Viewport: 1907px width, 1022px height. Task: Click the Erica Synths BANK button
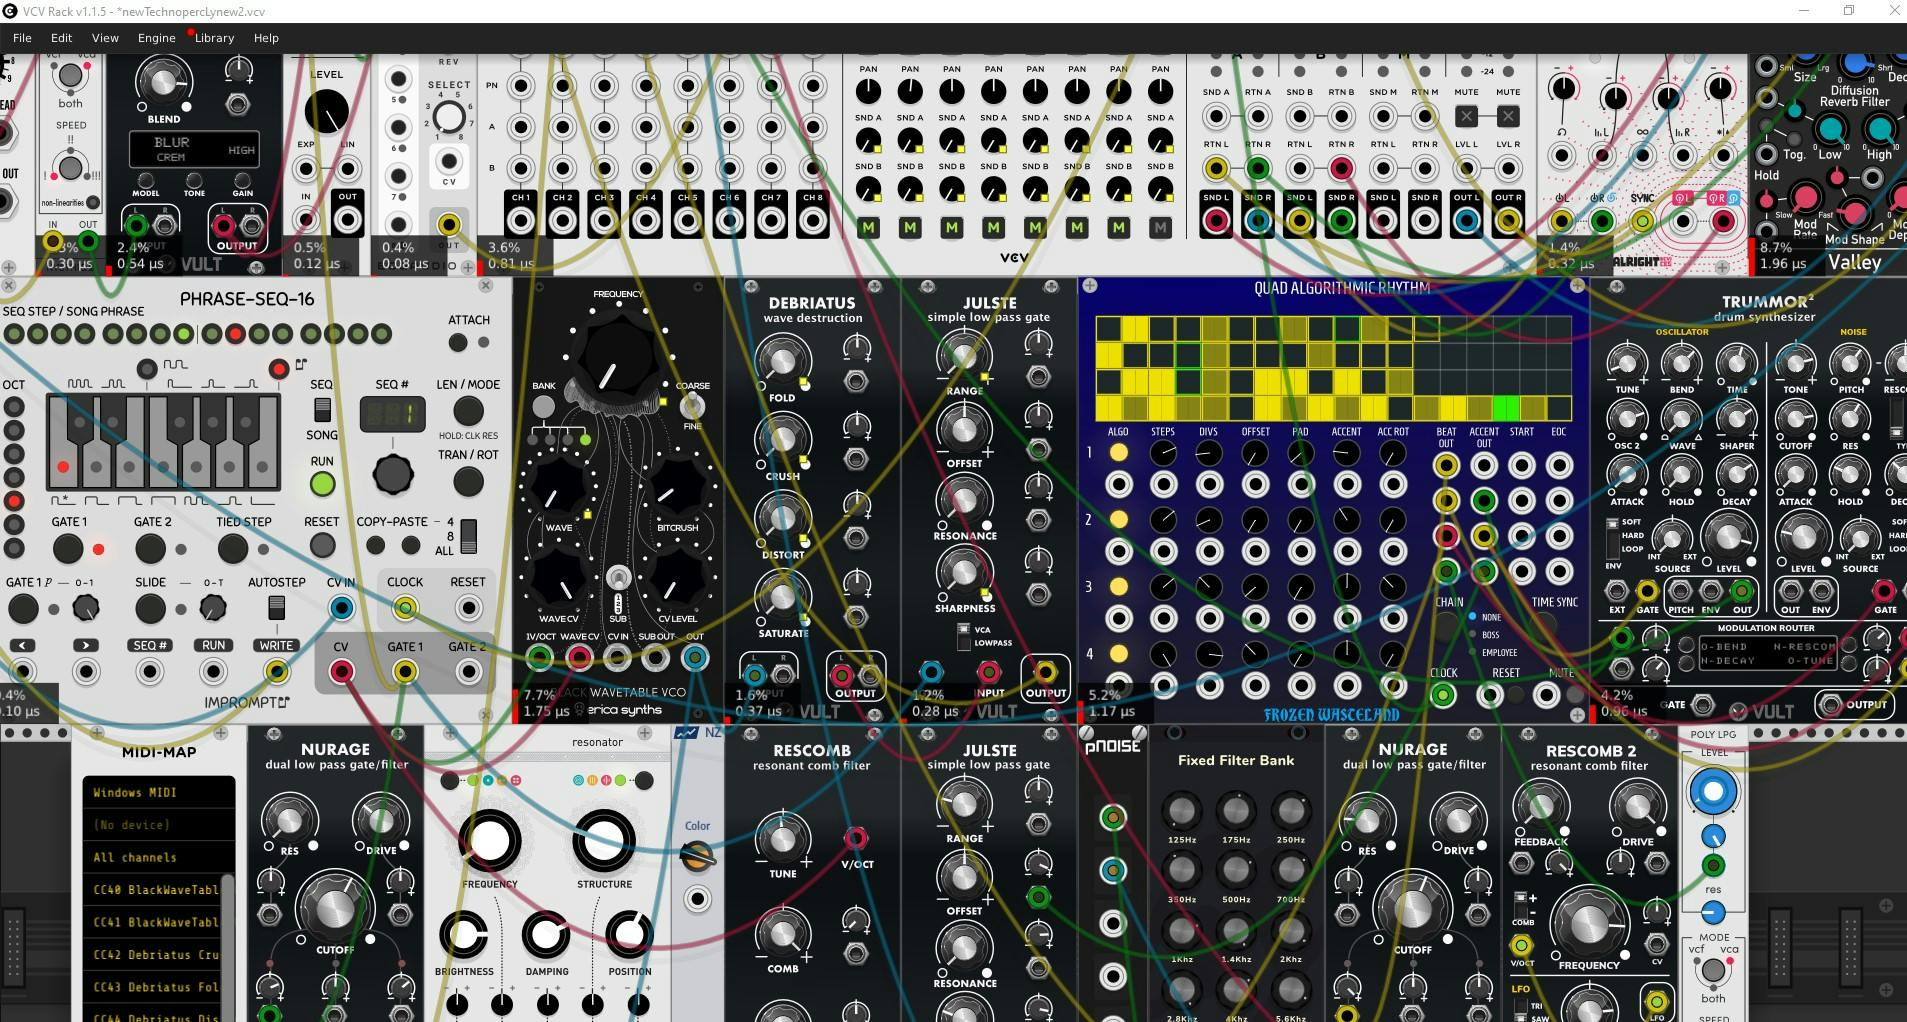pos(543,407)
